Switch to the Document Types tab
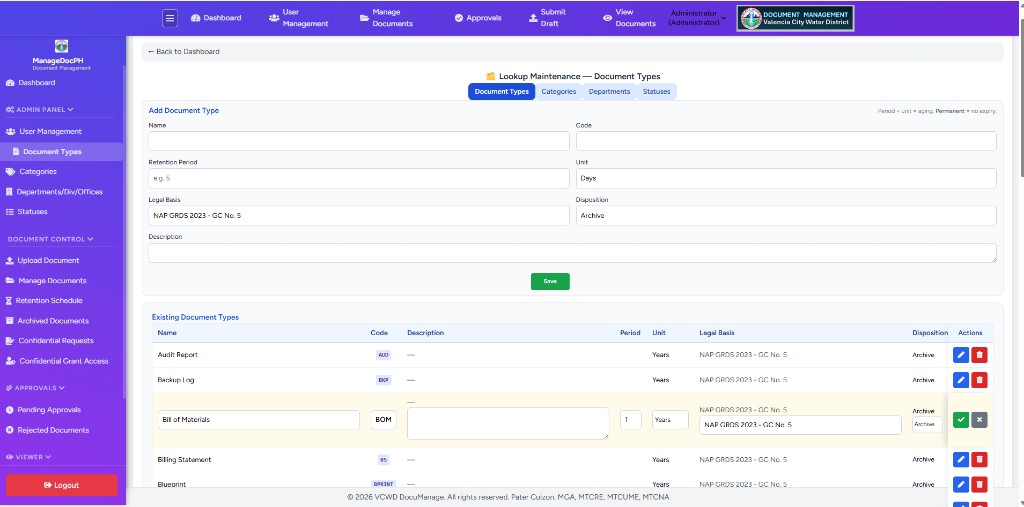1024x507 pixels. (502, 92)
